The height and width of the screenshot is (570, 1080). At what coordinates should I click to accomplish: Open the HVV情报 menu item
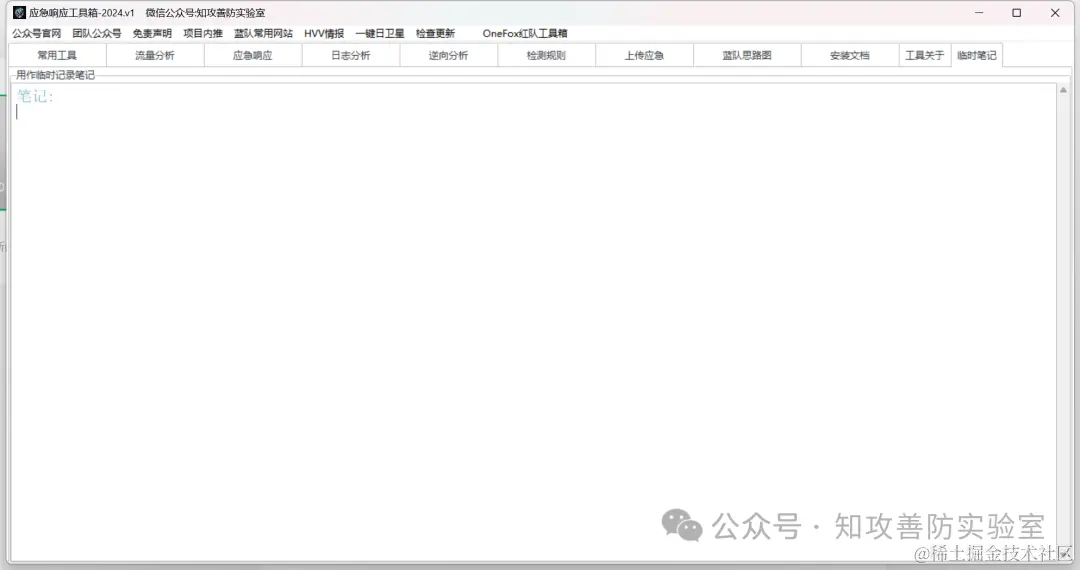point(324,33)
